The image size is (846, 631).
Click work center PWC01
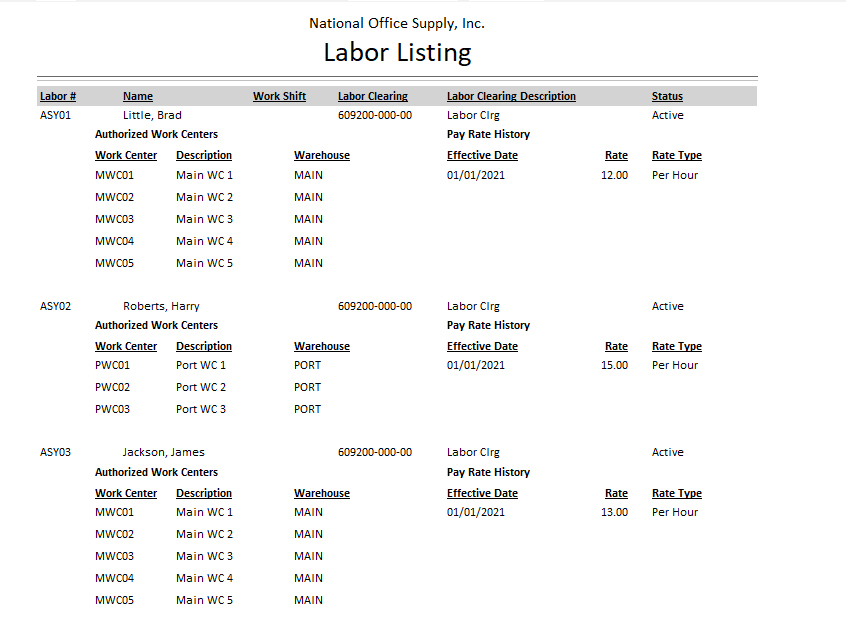tap(112, 365)
